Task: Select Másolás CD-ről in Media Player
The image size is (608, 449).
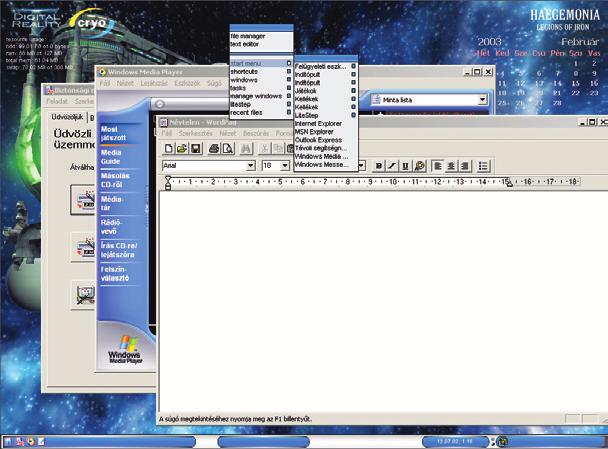Action: (115, 180)
